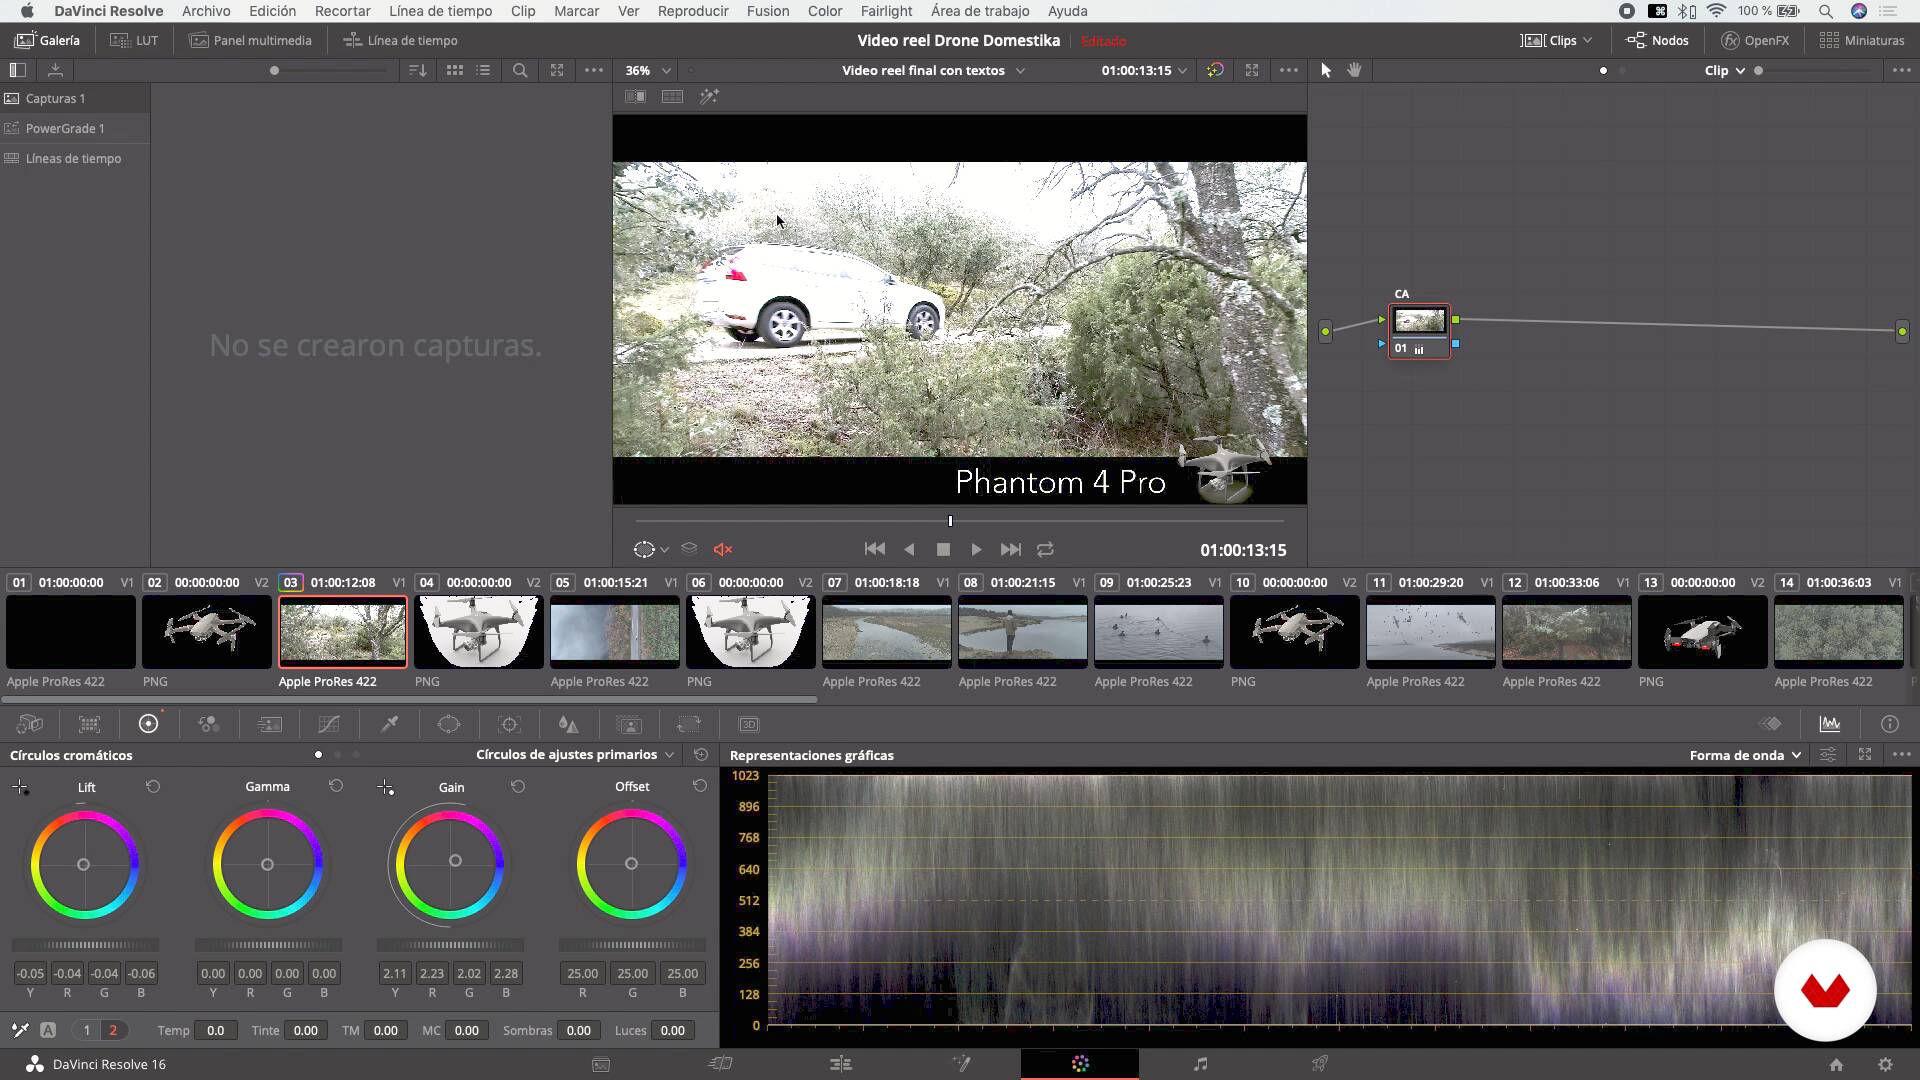The width and height of the screenshot is (1920, 1080).
Task: Select clip 07 river thumbnail
Action: pyautogui.click(x=886, y=631)
